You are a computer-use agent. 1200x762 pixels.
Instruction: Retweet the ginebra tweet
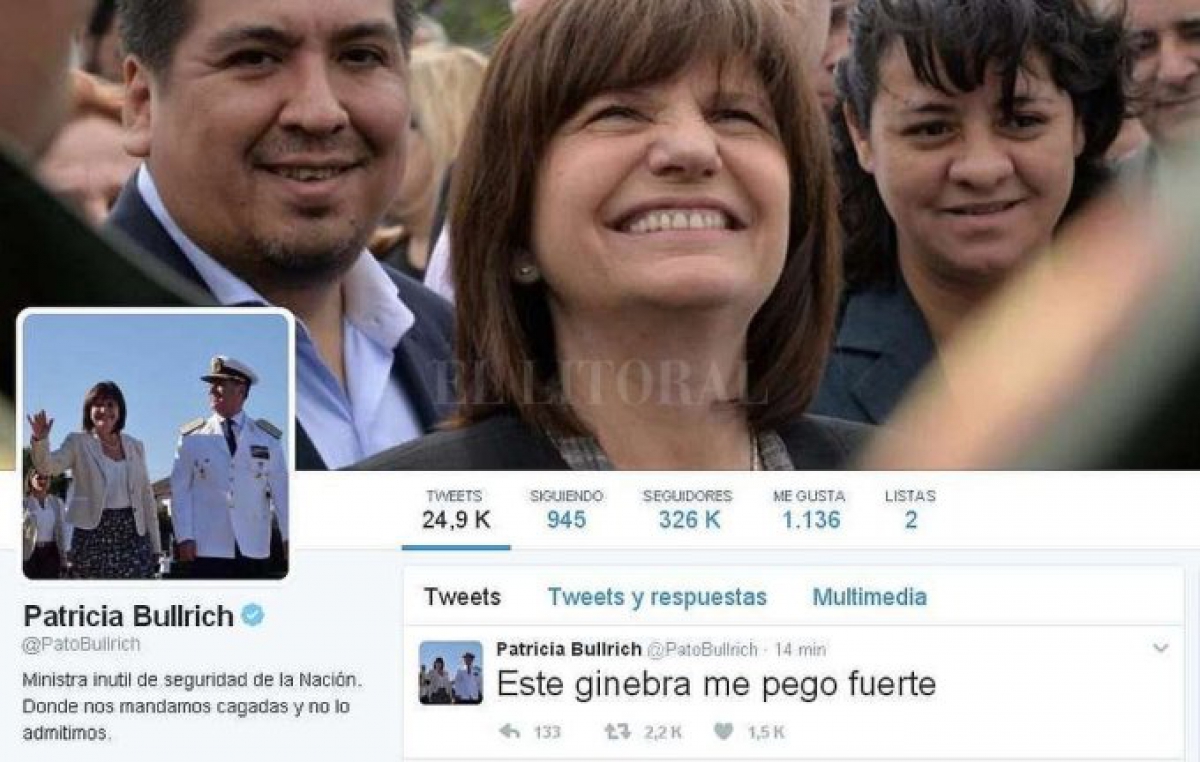(617, 732)
